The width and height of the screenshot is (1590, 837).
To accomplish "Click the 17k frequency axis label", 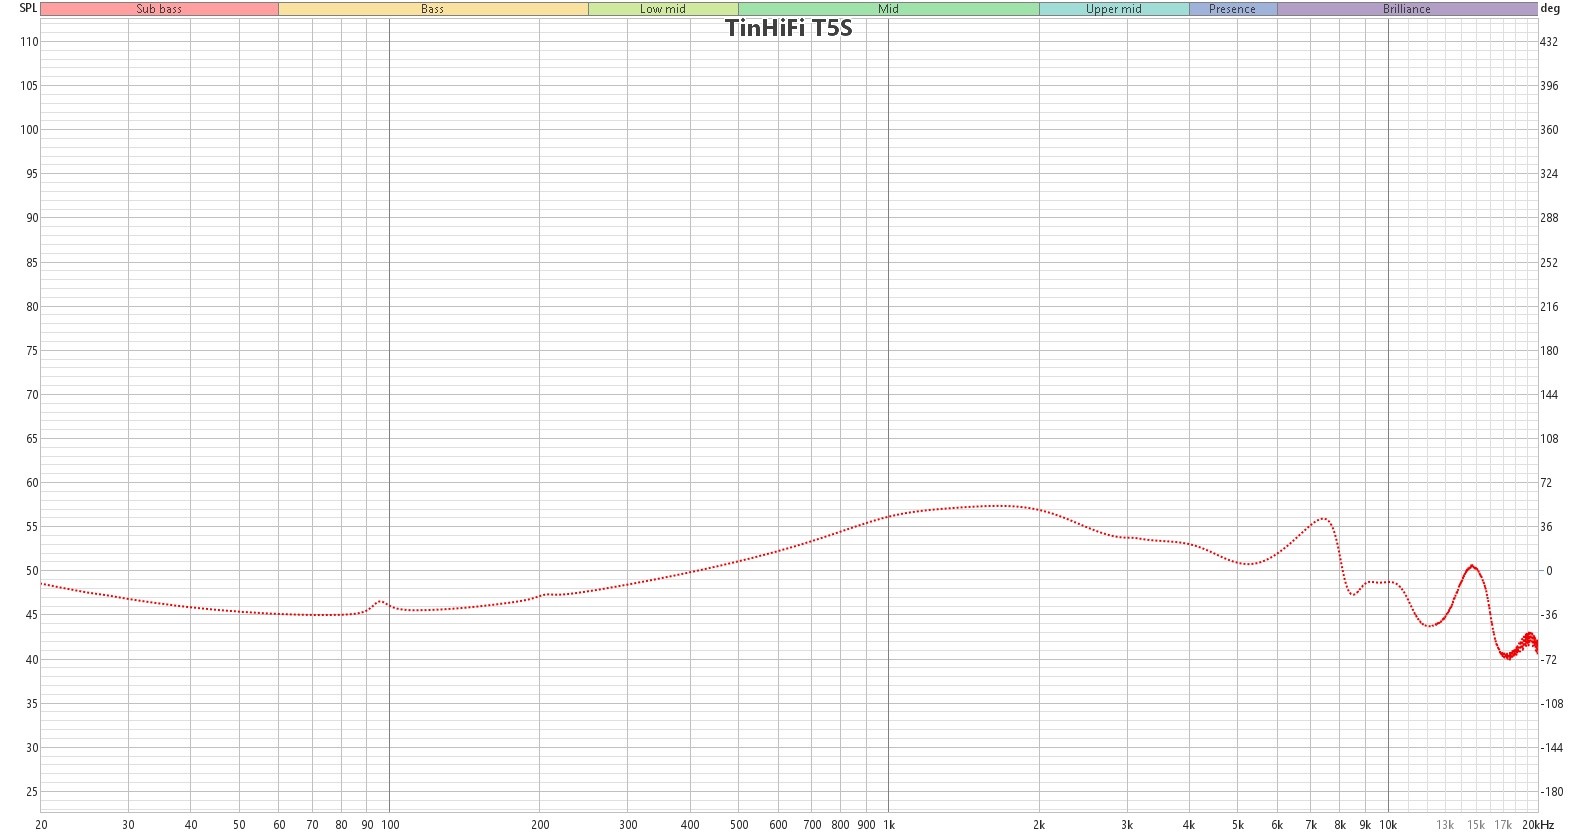I will click(x=1503, y=825).
